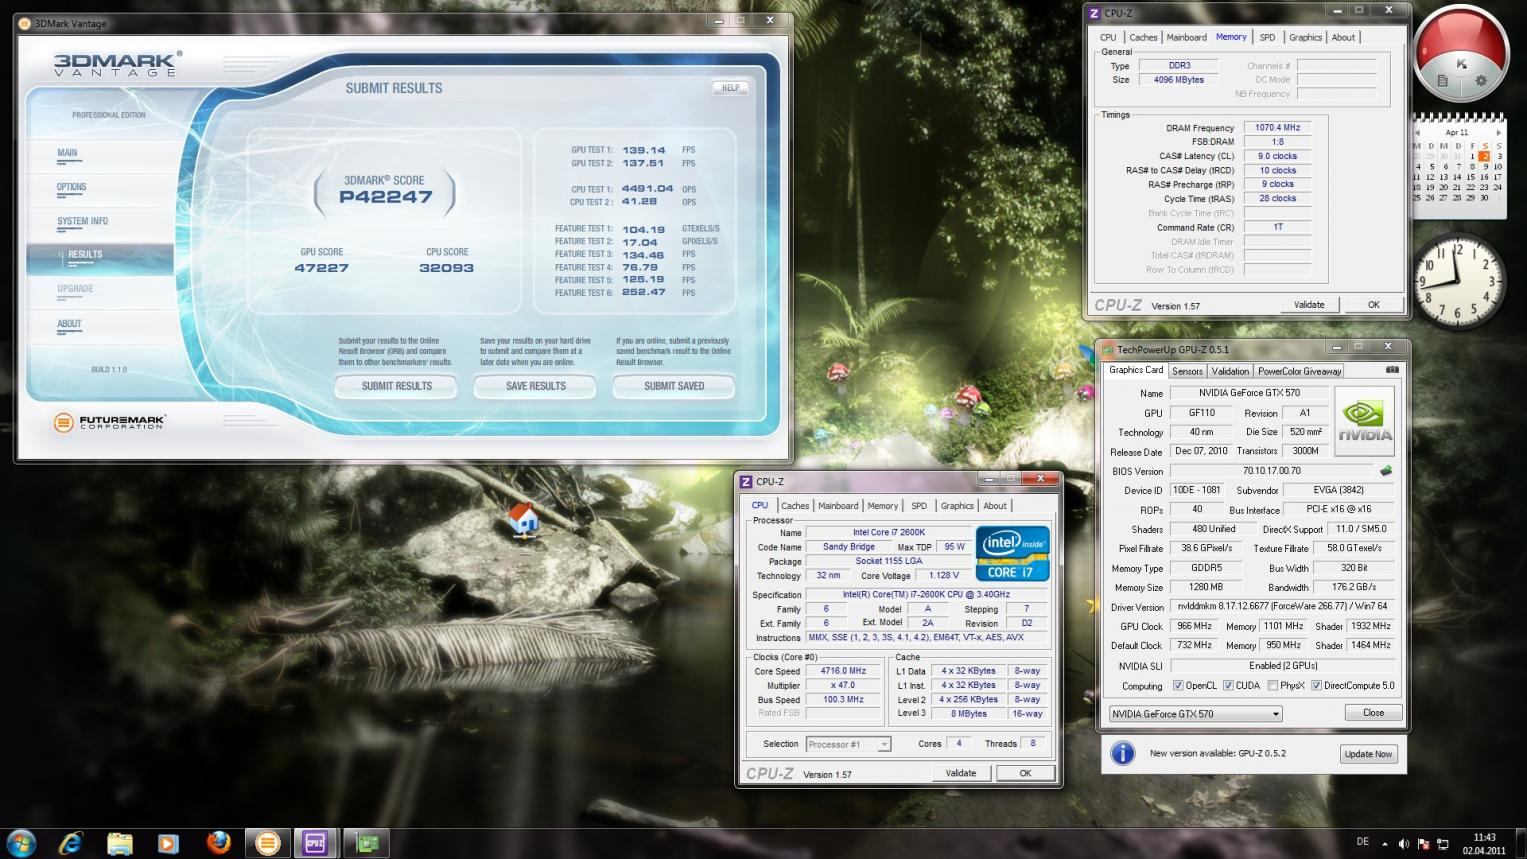
Task: Click the house icon on the desktop
Action: (523, 519)
